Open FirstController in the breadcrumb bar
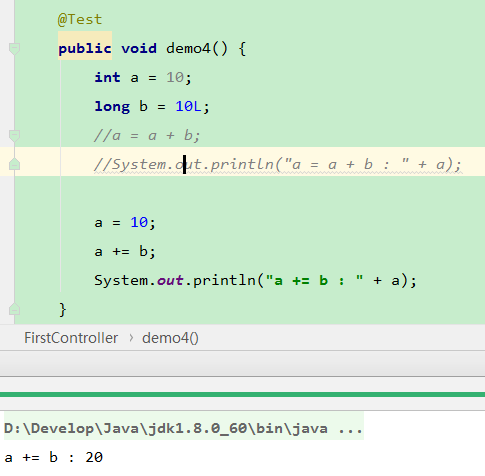 click(x=71, y=338)
